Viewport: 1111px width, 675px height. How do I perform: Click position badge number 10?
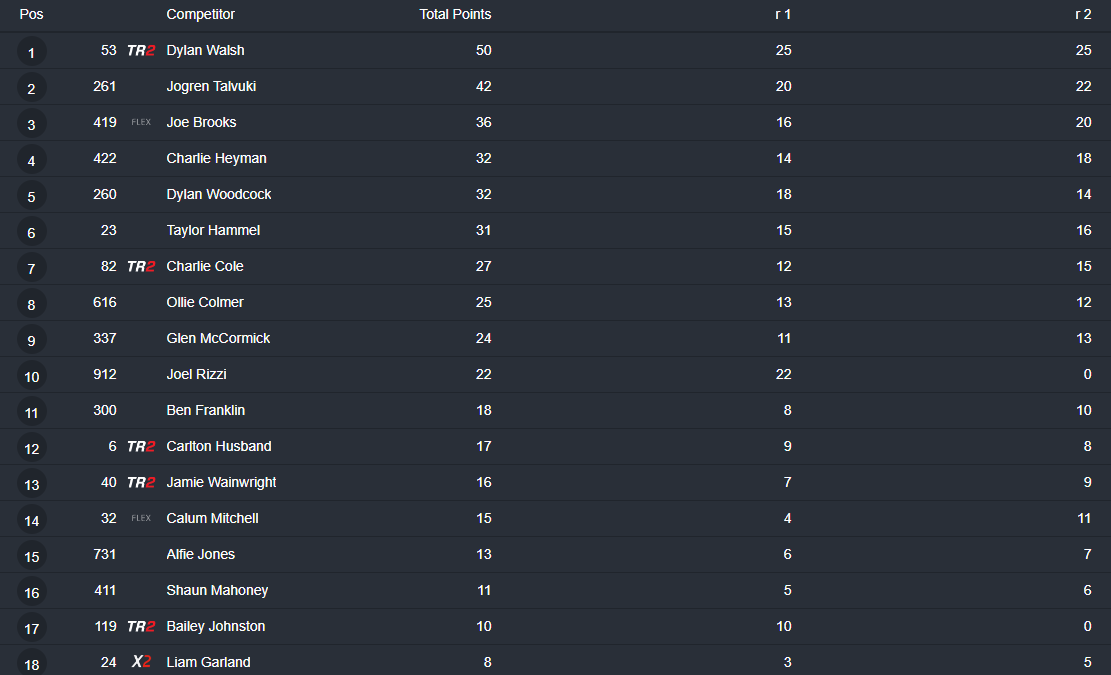pyautogui.click(x=31, y=376)
